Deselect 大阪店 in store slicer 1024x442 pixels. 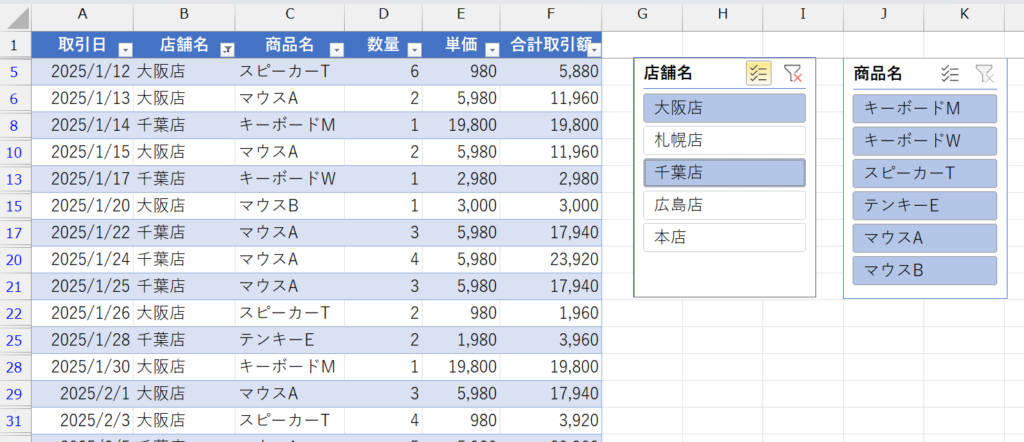[724, 108]
